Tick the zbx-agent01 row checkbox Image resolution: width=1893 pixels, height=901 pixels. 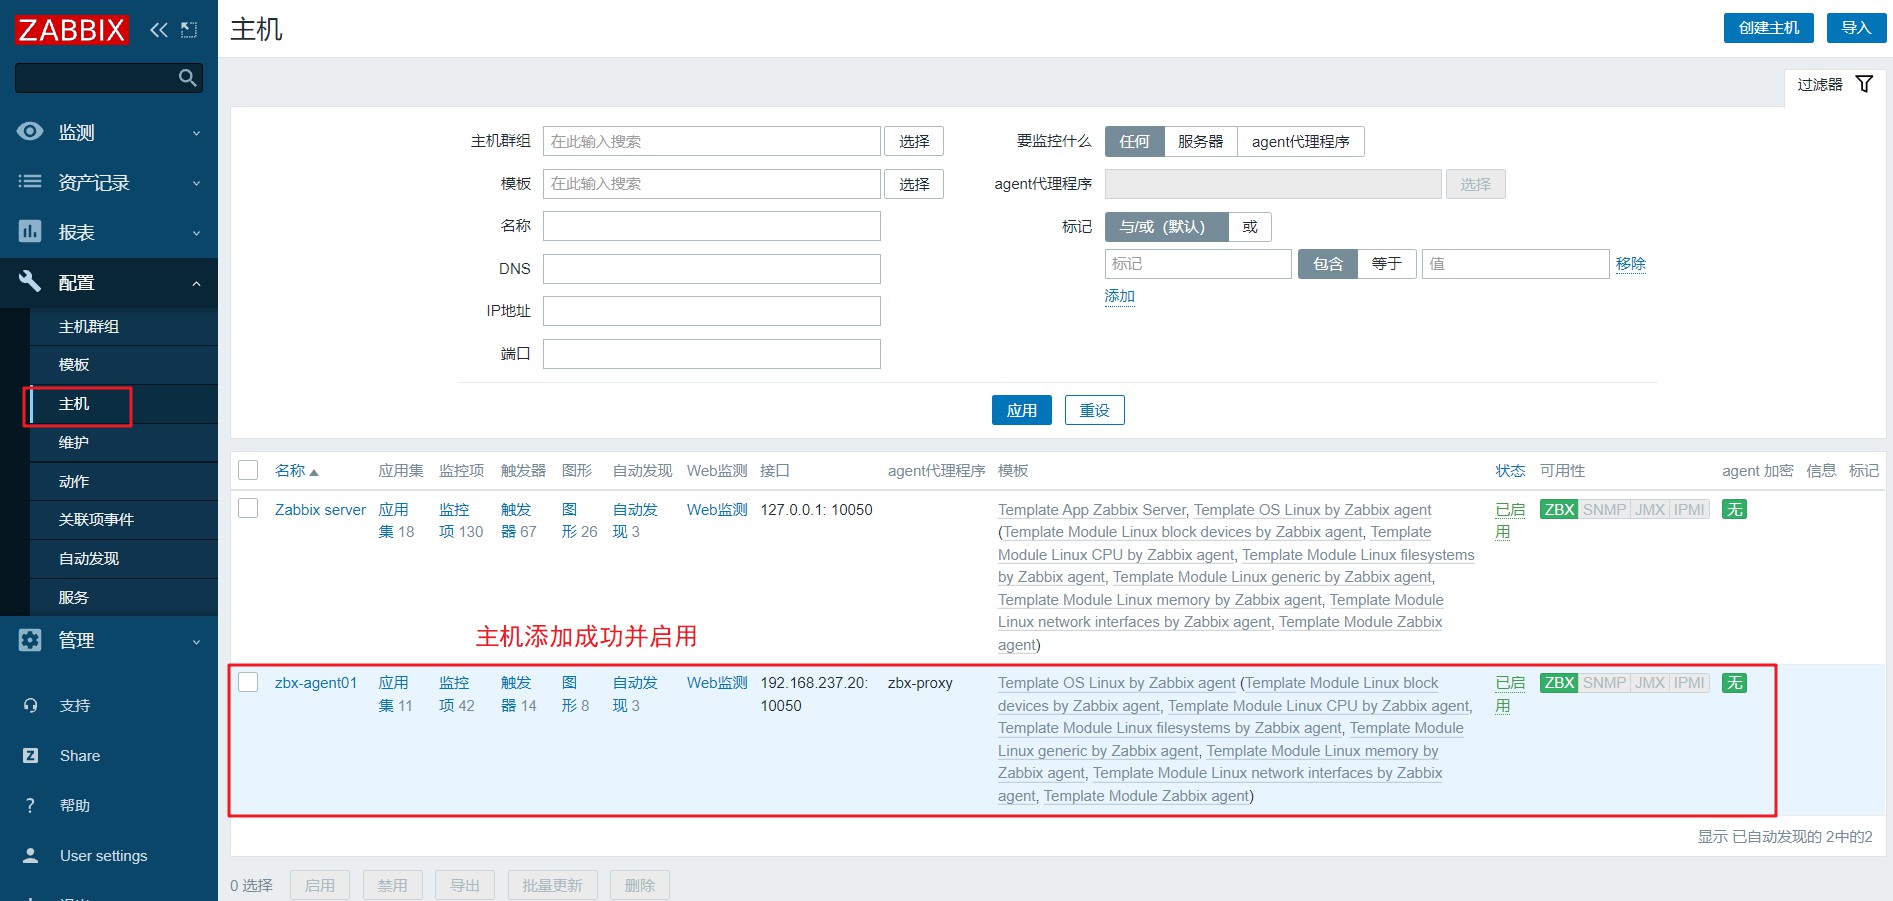[248, 682]
